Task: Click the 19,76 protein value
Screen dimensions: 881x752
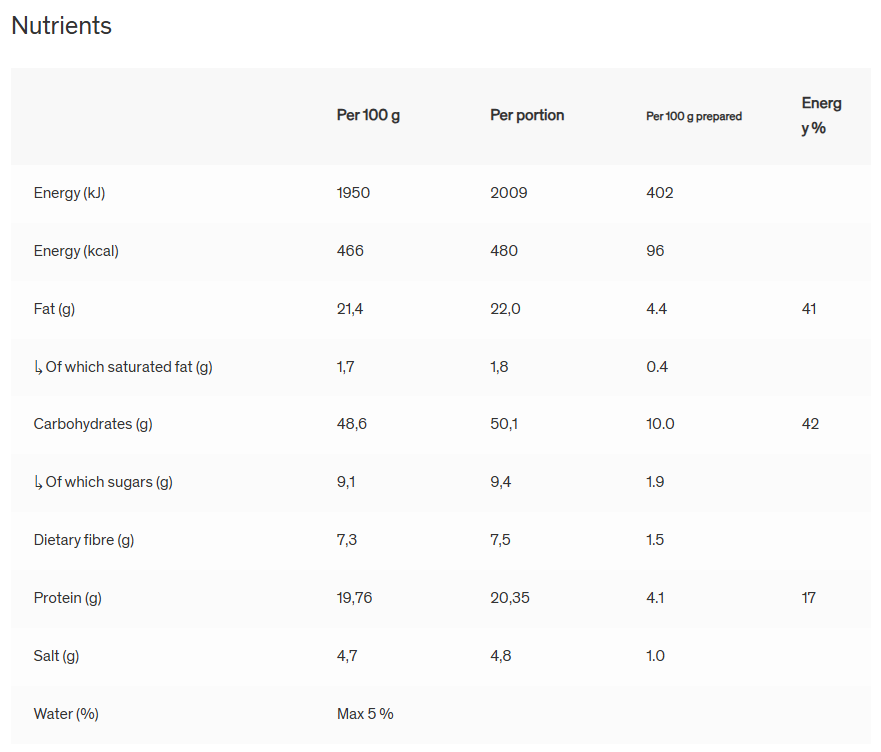Action: (x=354, y=598)
